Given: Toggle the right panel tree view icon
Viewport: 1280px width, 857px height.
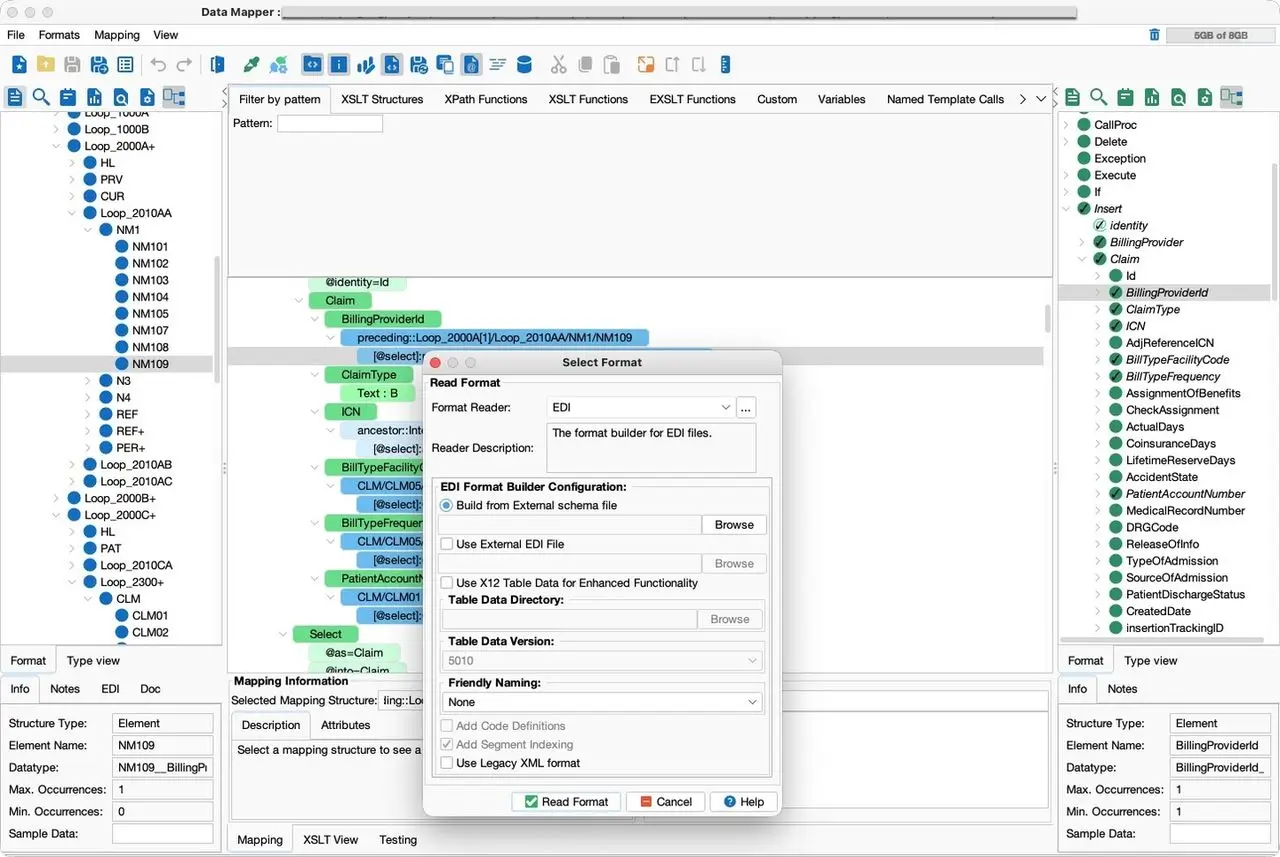Looking at the screenshot, I should click(x=1231, y=97).
